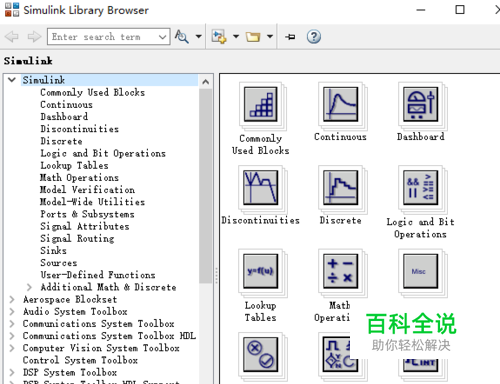500x384 pixels.
Task: Click the search binoculars icon
Action: click(x=182, y=36)
